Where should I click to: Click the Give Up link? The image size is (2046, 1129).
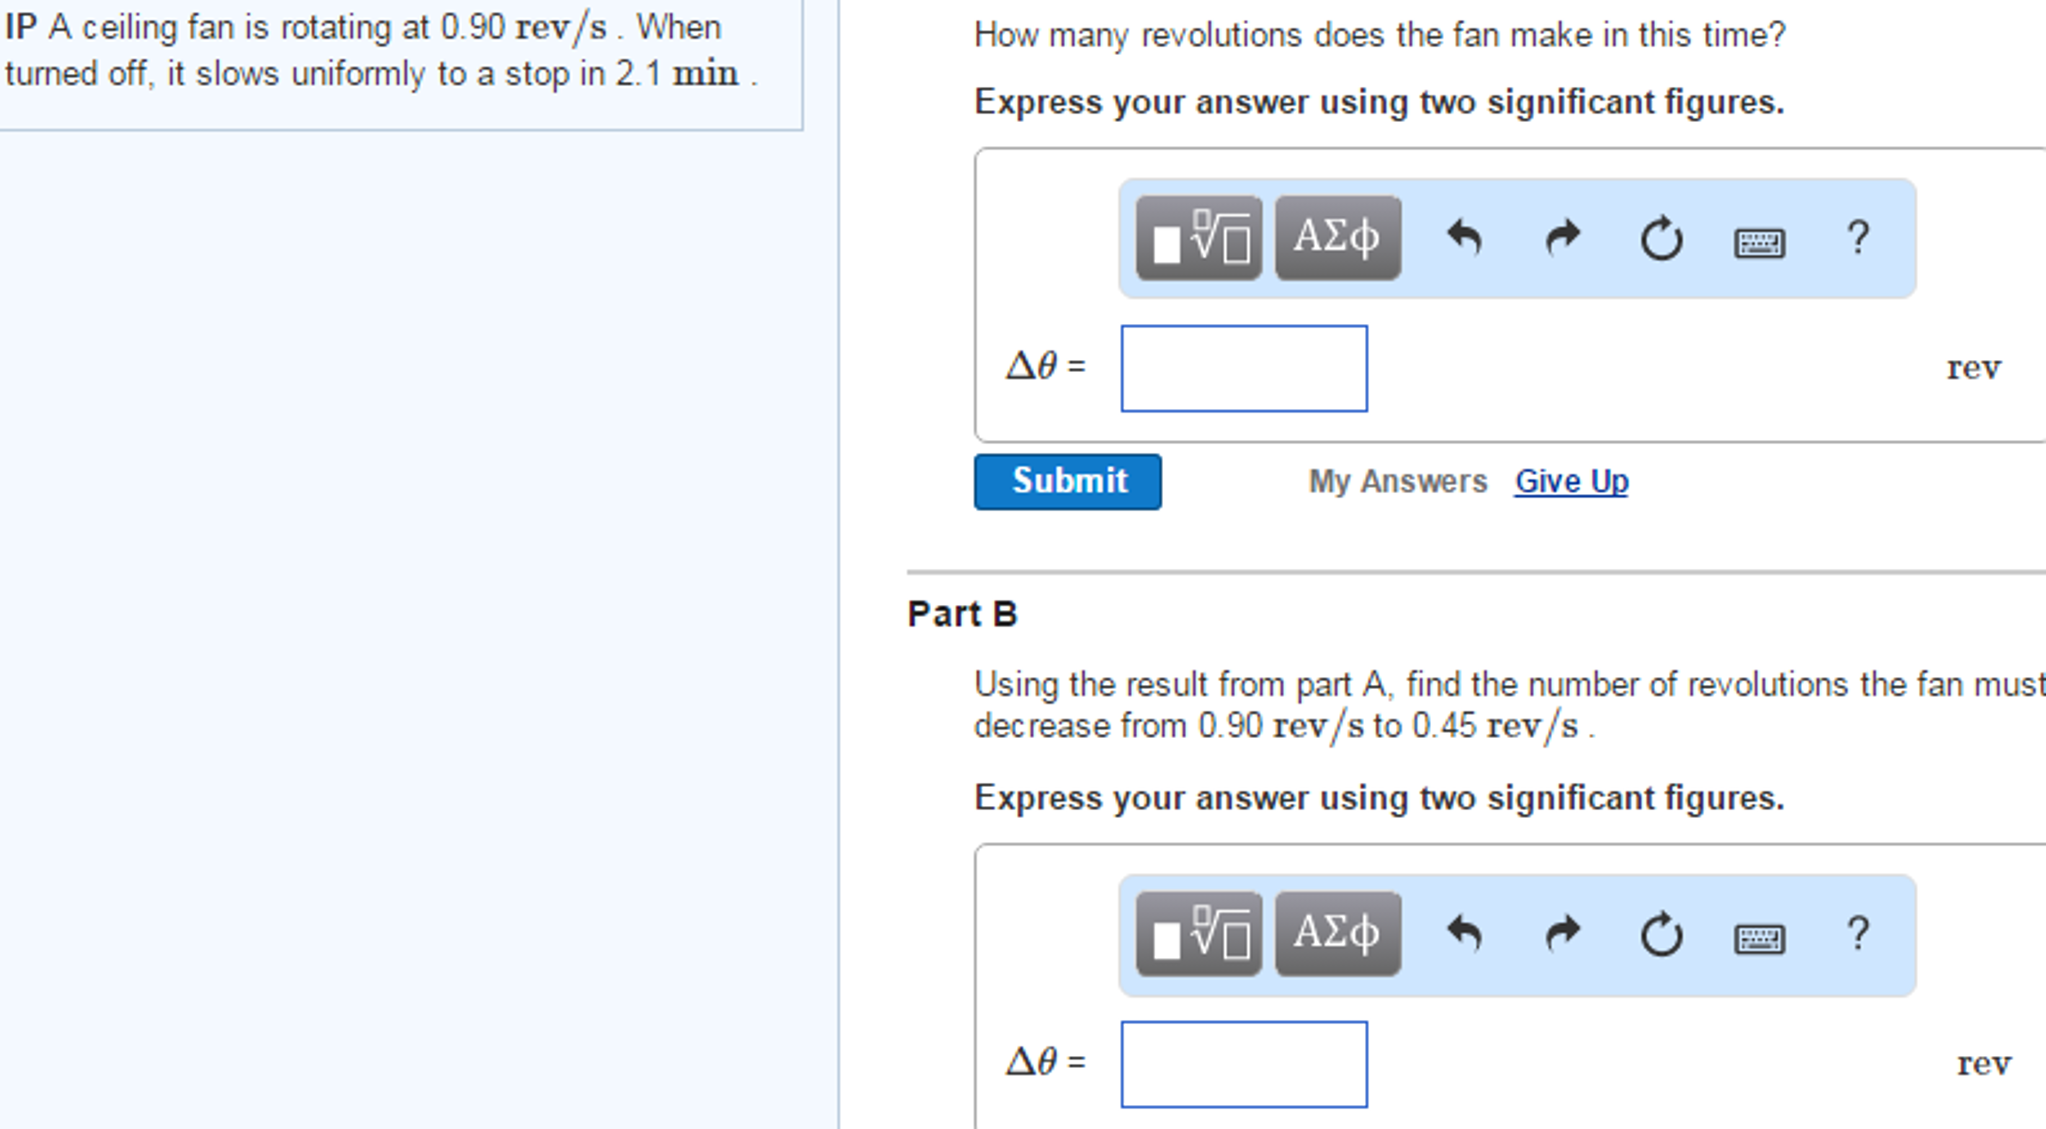(1570, 481)
